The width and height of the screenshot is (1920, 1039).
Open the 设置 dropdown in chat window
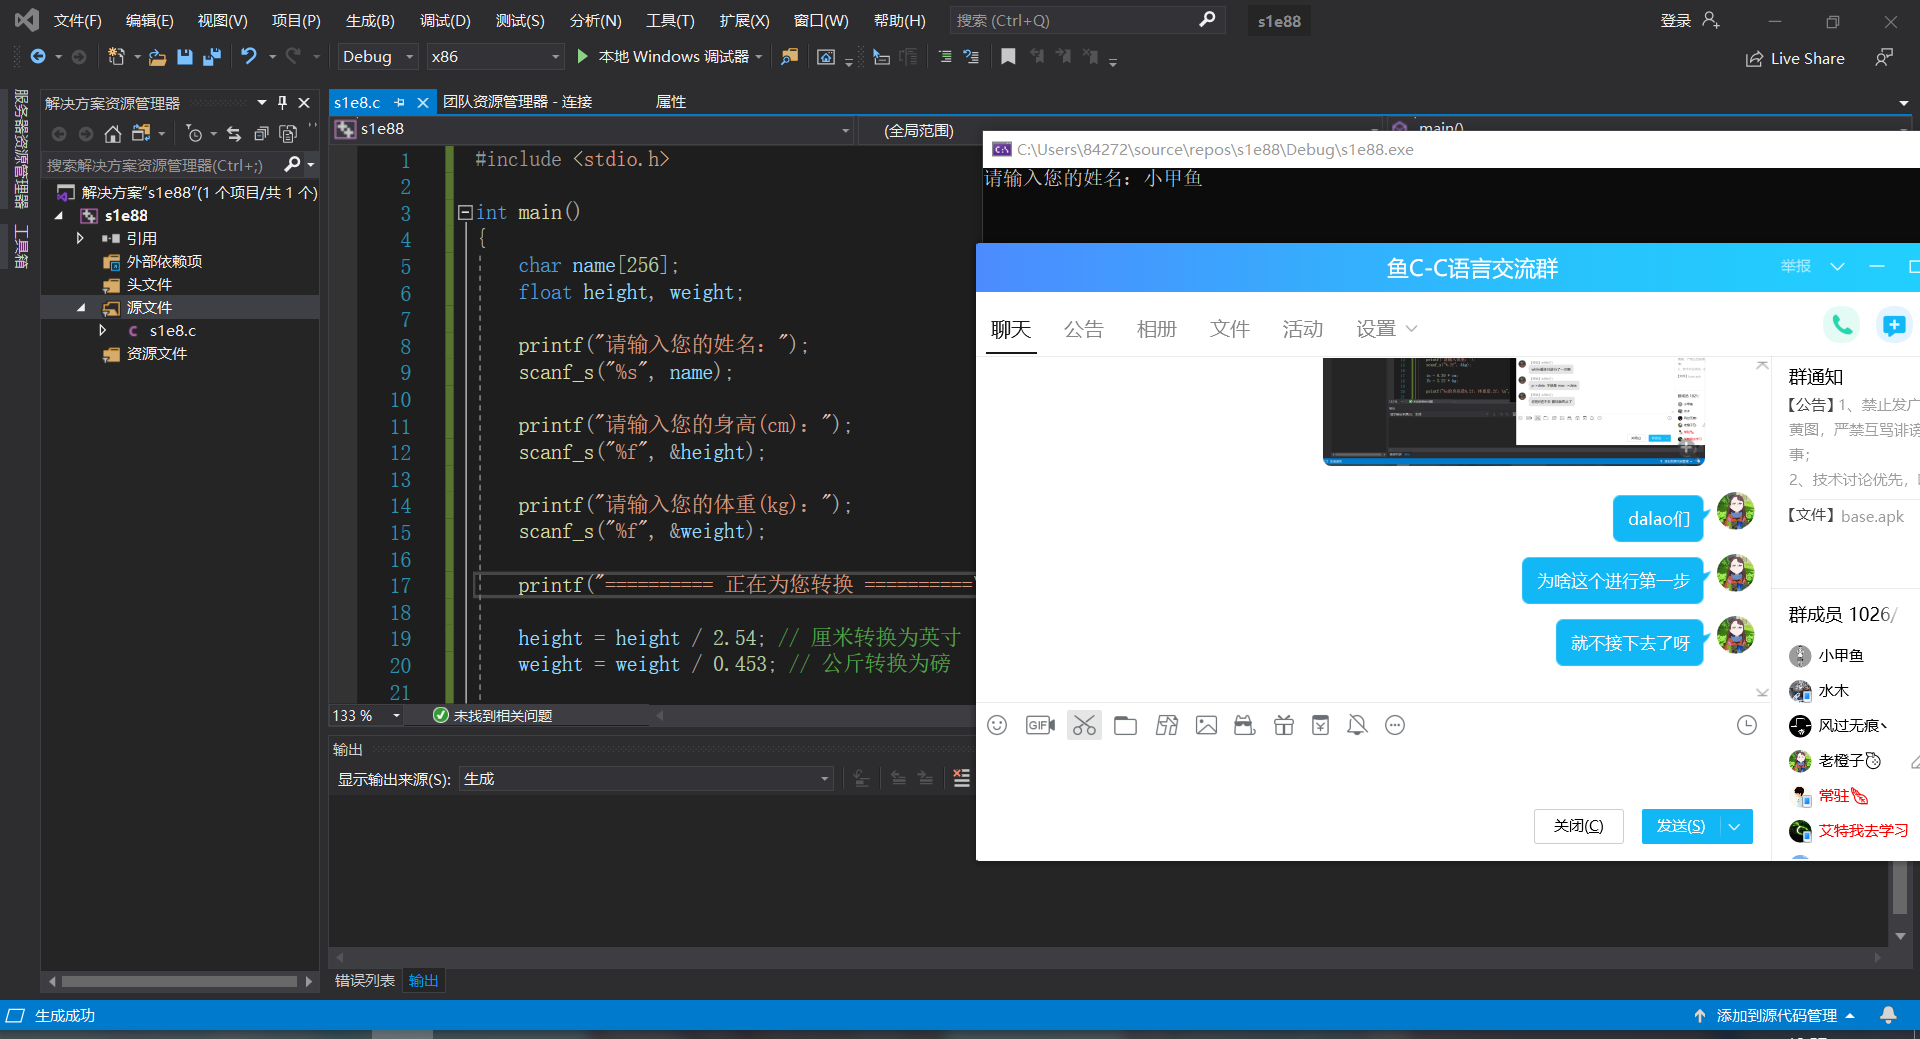[x=1386, y=329]
